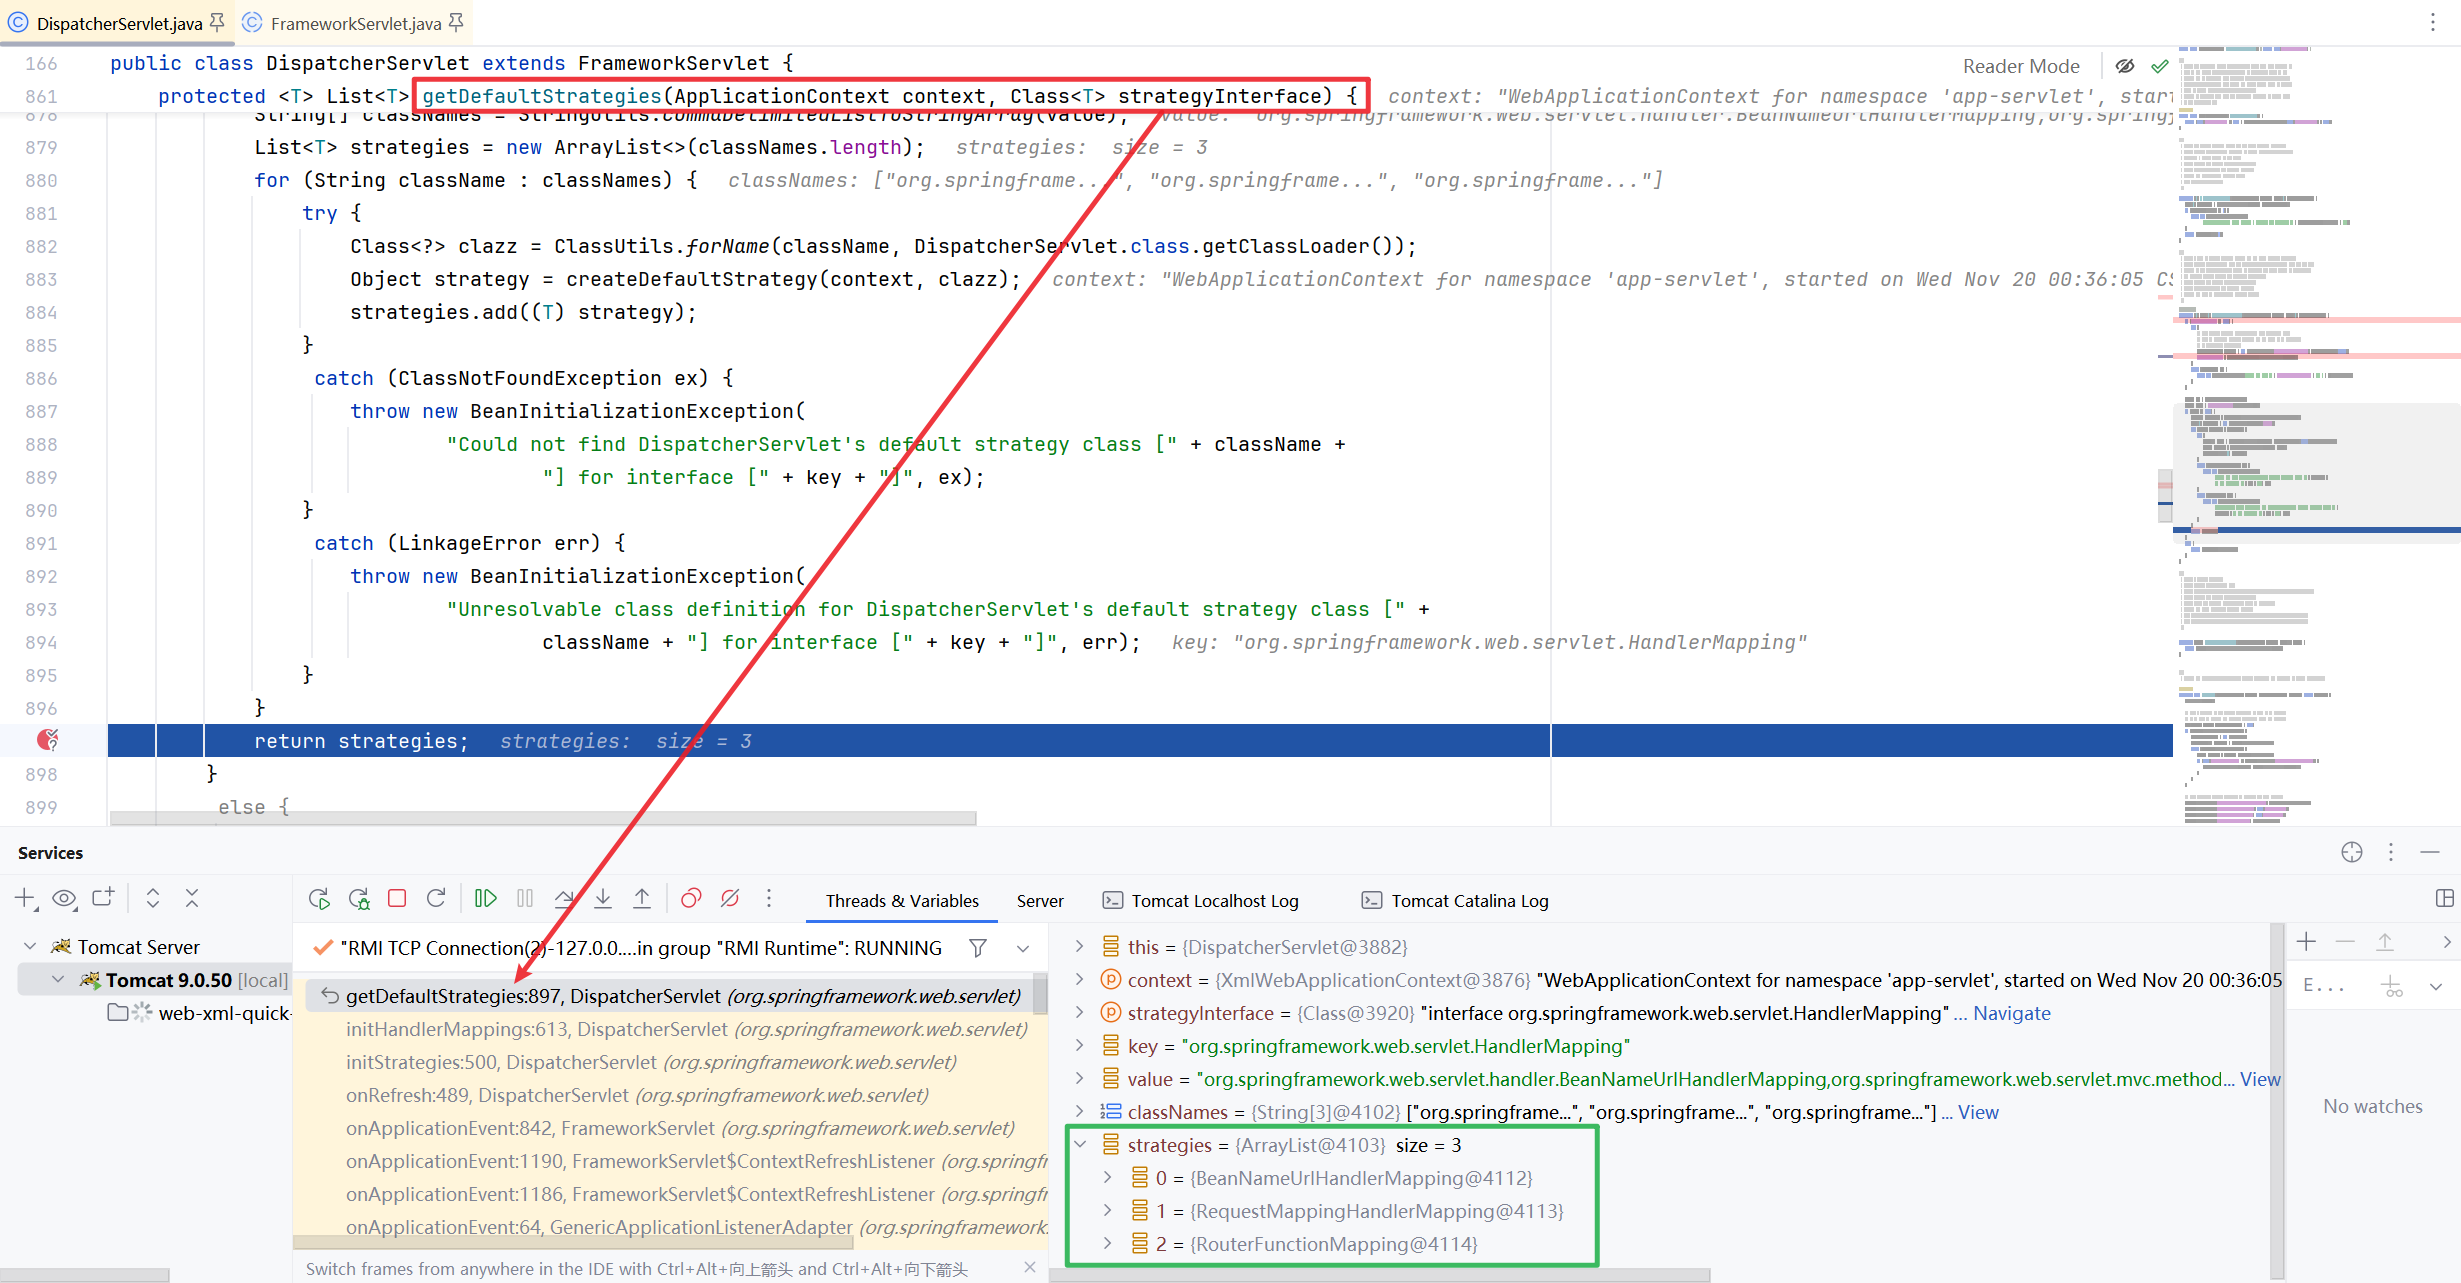Toggle the breakpoint on the return strategies line
The width and height of the screenshot is (2461, 1283).
click(x=47, y=740)
